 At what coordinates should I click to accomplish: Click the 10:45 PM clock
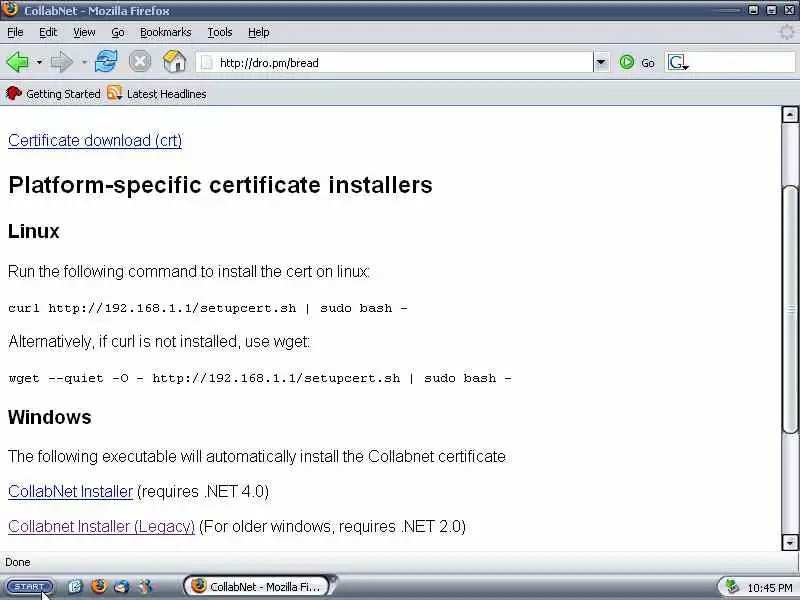pyautogui.click(x=769, y=588)
